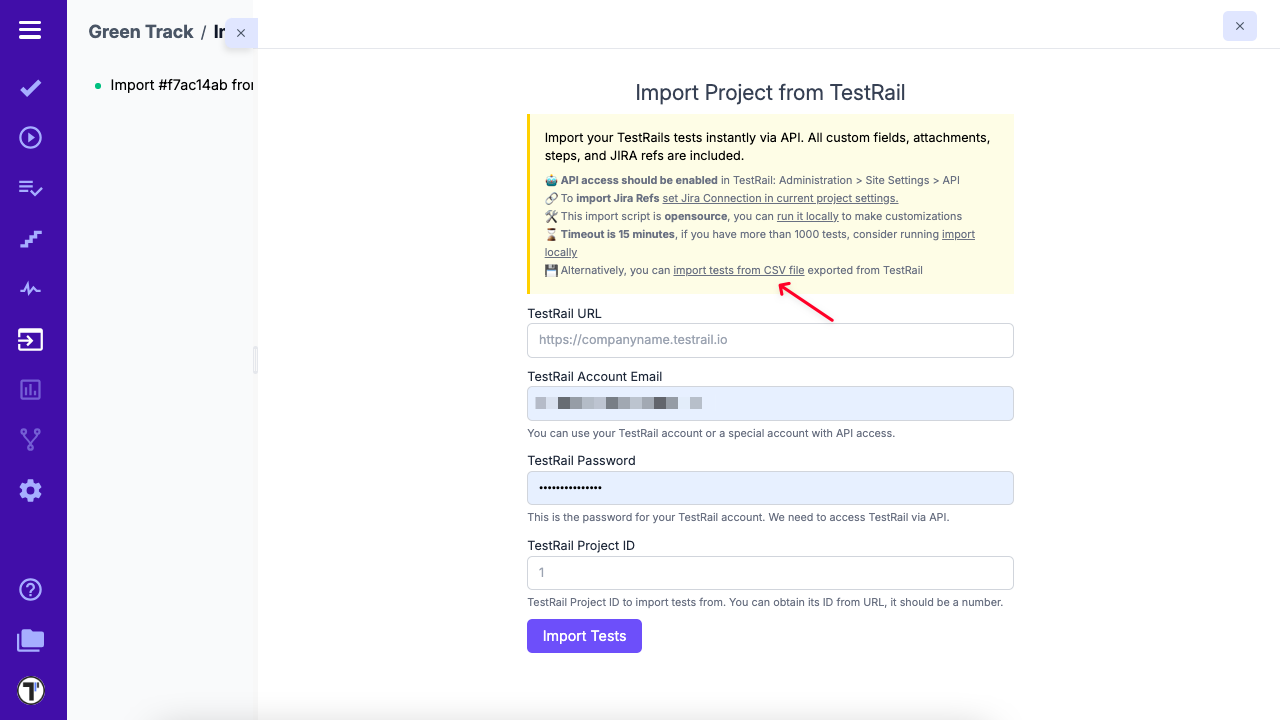The image size is (1280, 720).
Task: Open Branches via the fork sidebar icon
Action: click(x=30, y=439)
